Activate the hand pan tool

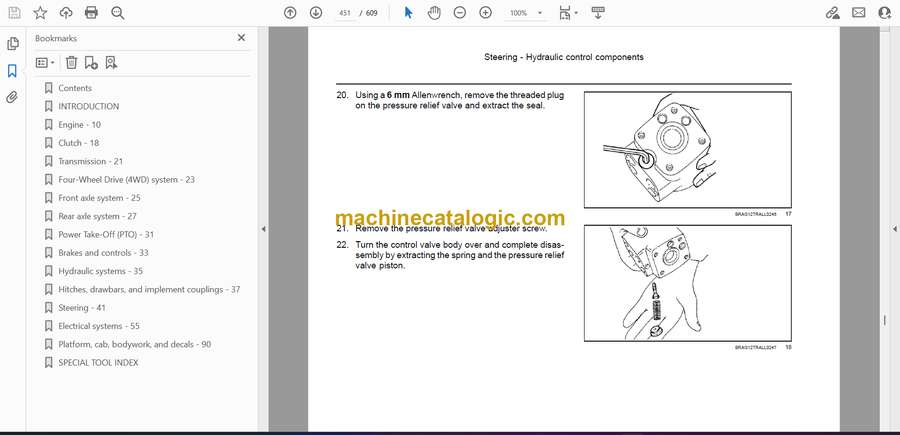(x=435, y=13)
